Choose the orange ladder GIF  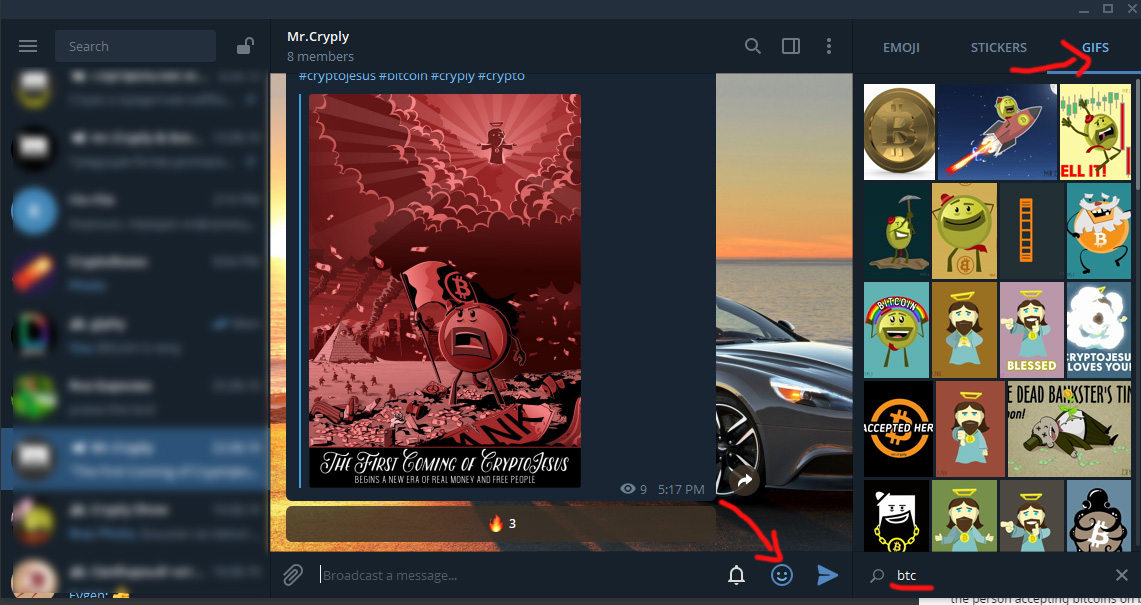tap(1031, 231)
